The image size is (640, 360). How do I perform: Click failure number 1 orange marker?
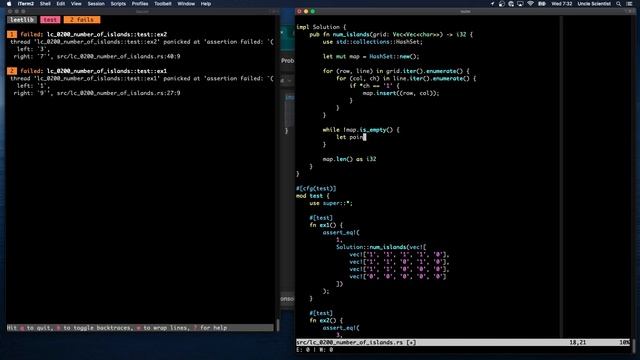click(x=12, y=34)
